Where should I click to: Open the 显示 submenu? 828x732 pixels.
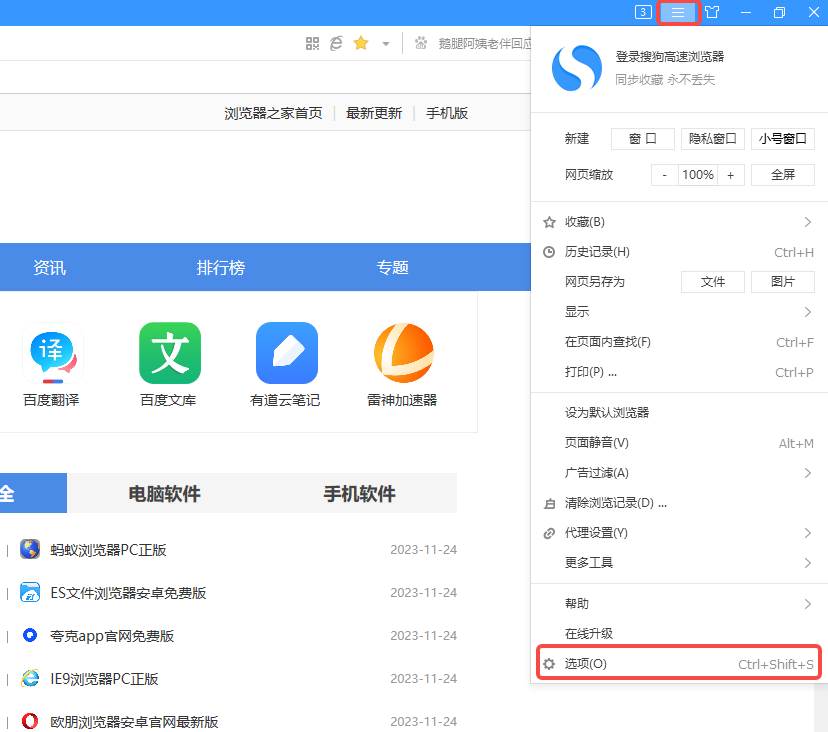[x=679, y=312]
